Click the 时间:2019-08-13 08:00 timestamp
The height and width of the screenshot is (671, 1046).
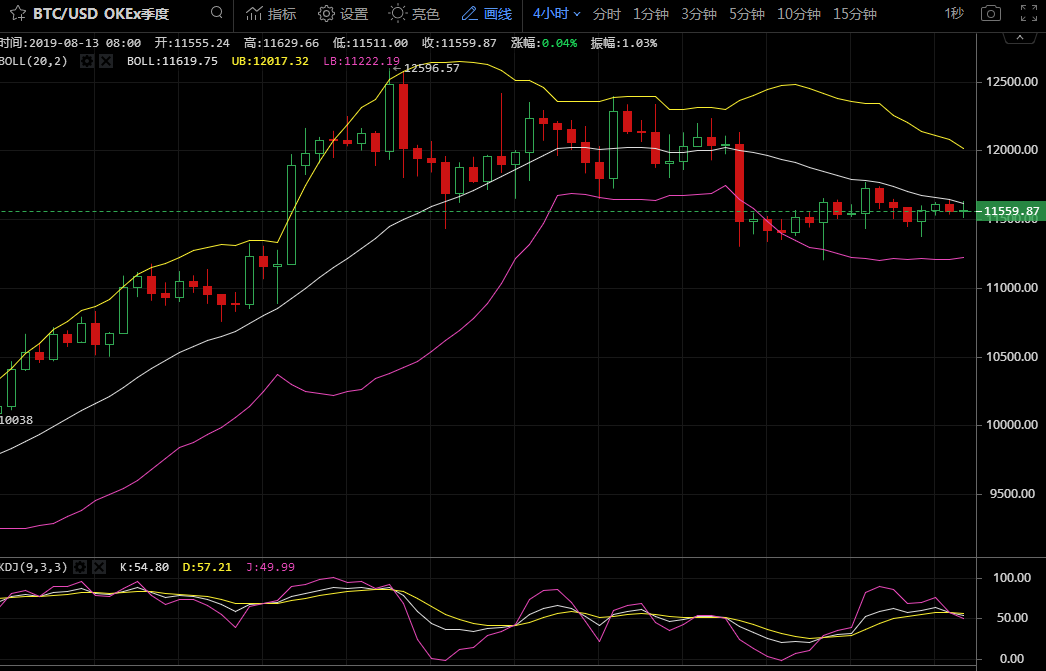(x=70, y=43)
